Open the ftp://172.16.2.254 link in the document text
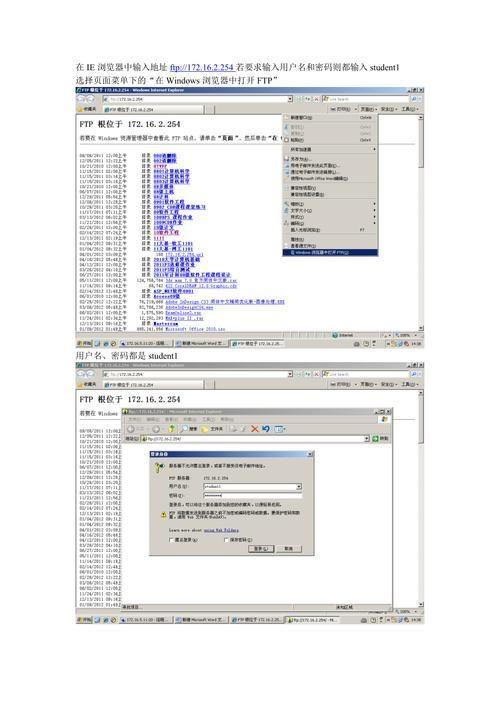 pyautogui.click(x=201, y=67)
